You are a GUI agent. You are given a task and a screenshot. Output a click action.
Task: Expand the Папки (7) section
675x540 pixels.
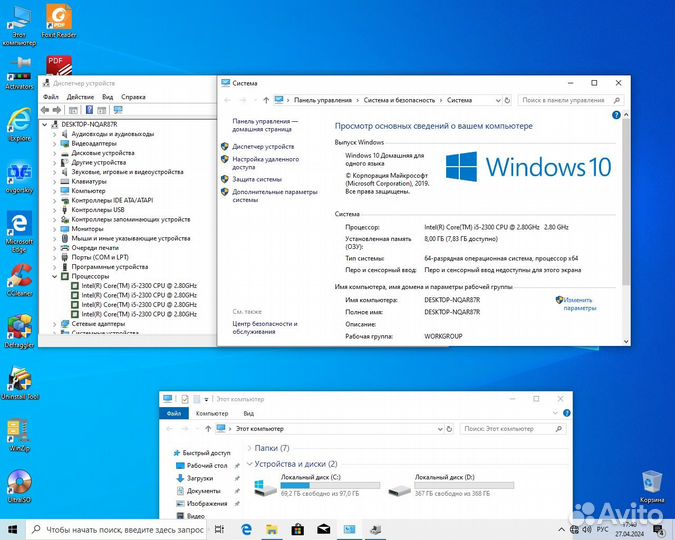point(249,448)
